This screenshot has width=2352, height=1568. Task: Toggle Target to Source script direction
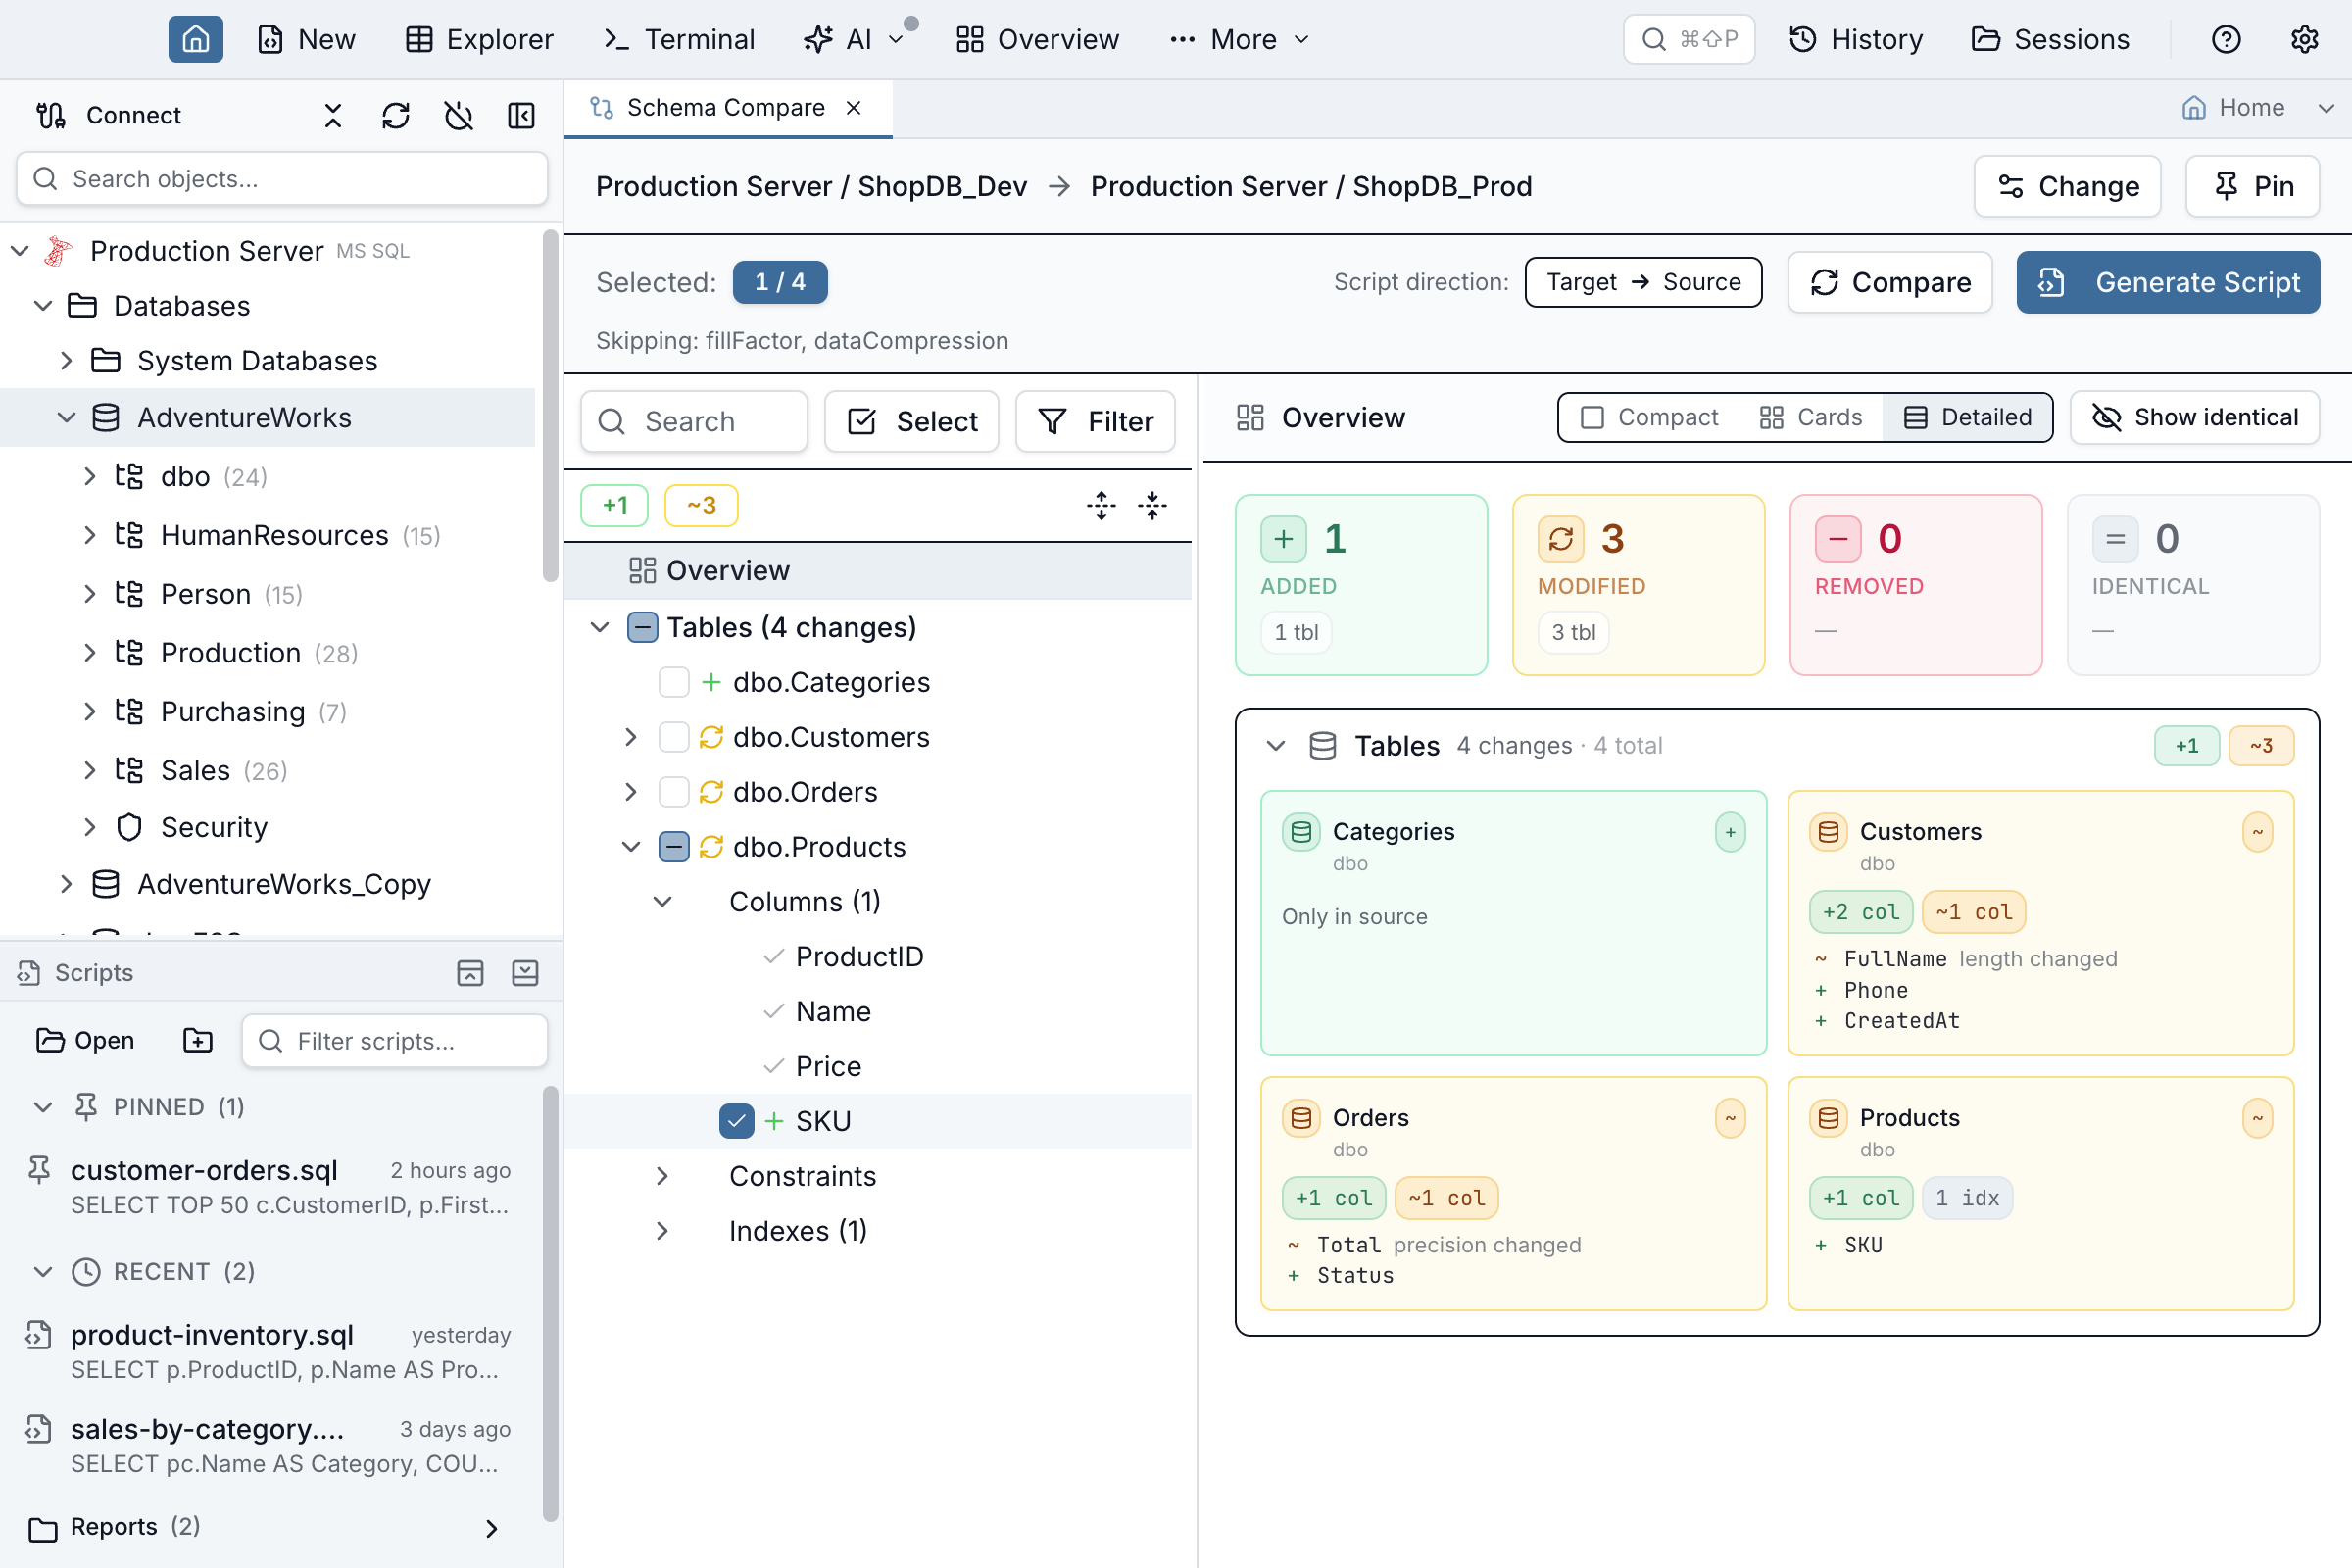point(1643,282)
